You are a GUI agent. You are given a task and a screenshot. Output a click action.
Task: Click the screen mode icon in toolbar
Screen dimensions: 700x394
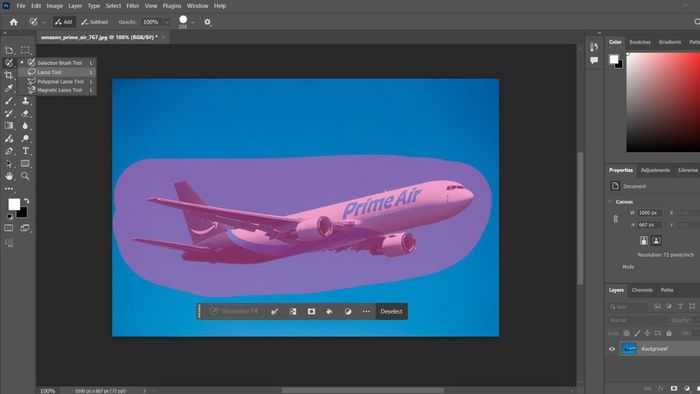tap(25, 228)
